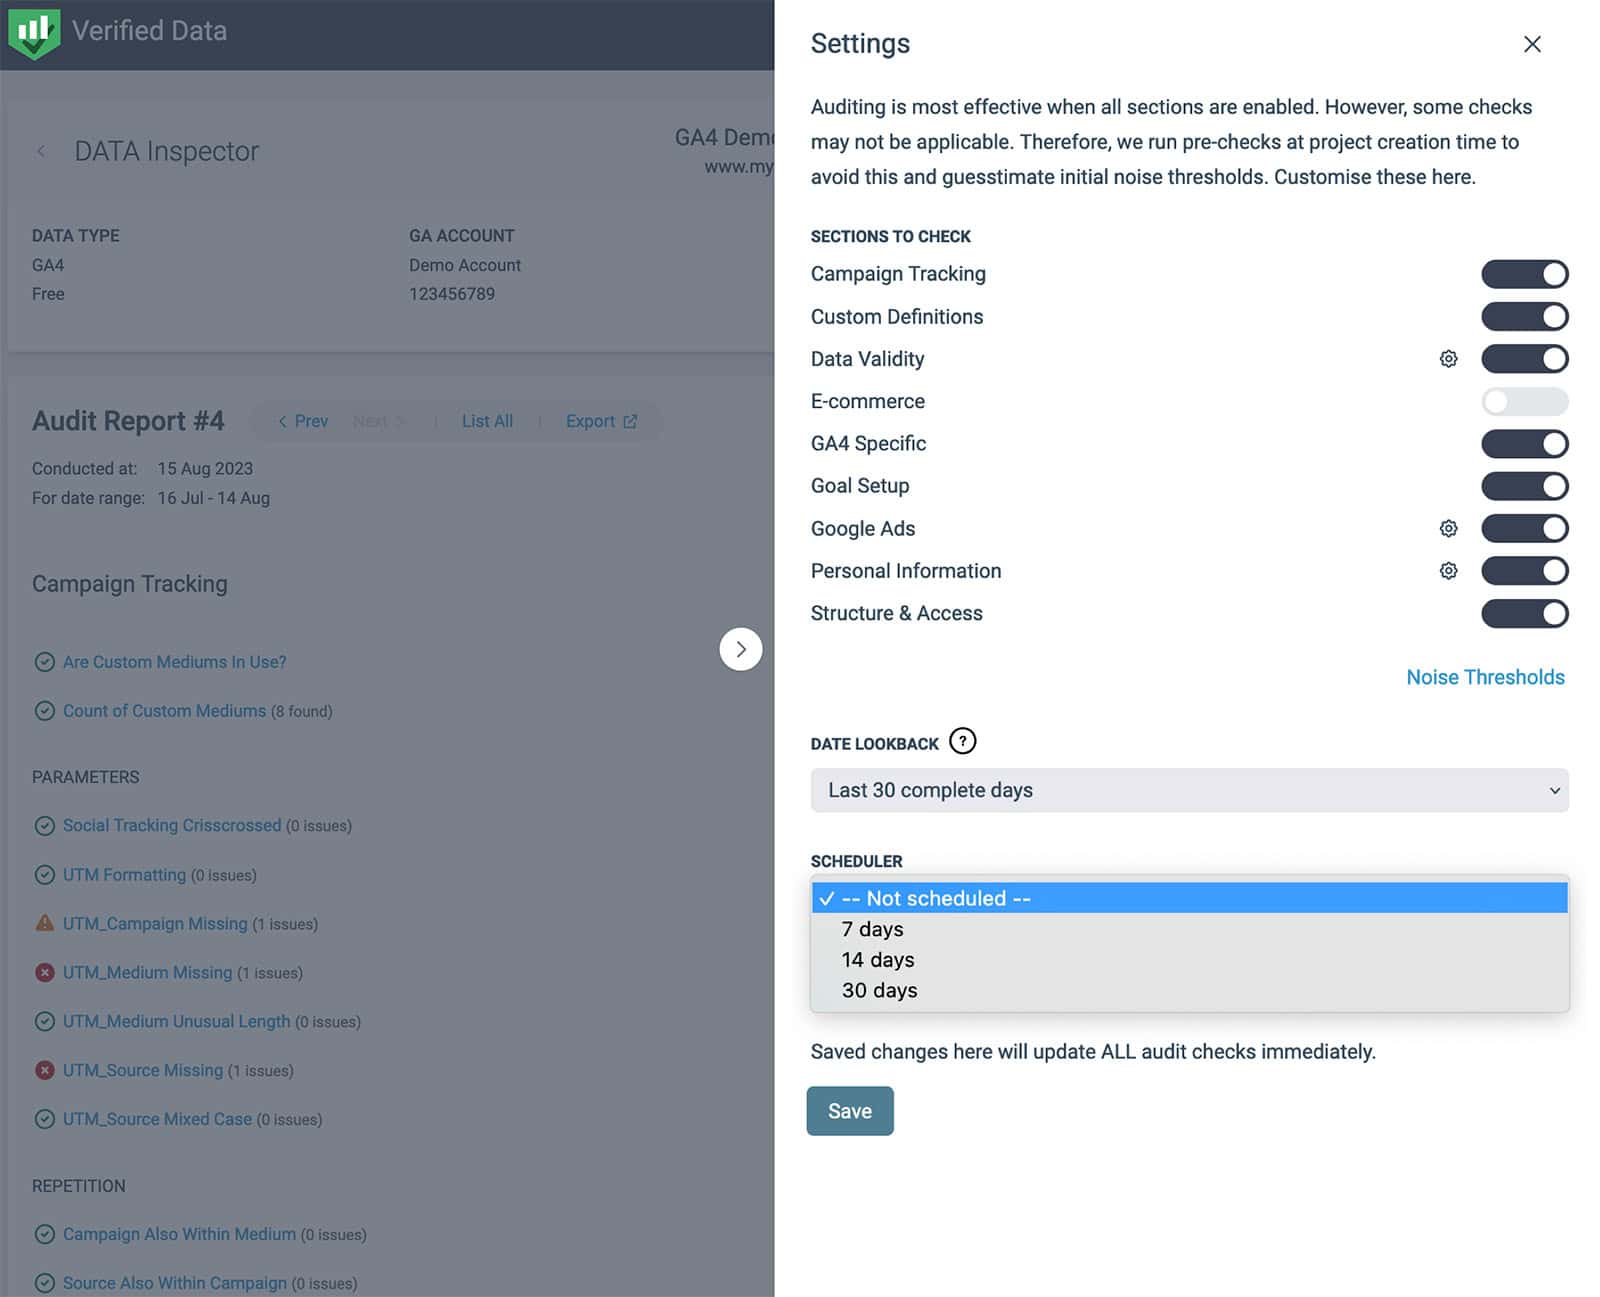Viewport: 1600px width, 1297px height.
Task: Enable the E-commerce section toggle
Action: 1524,401
